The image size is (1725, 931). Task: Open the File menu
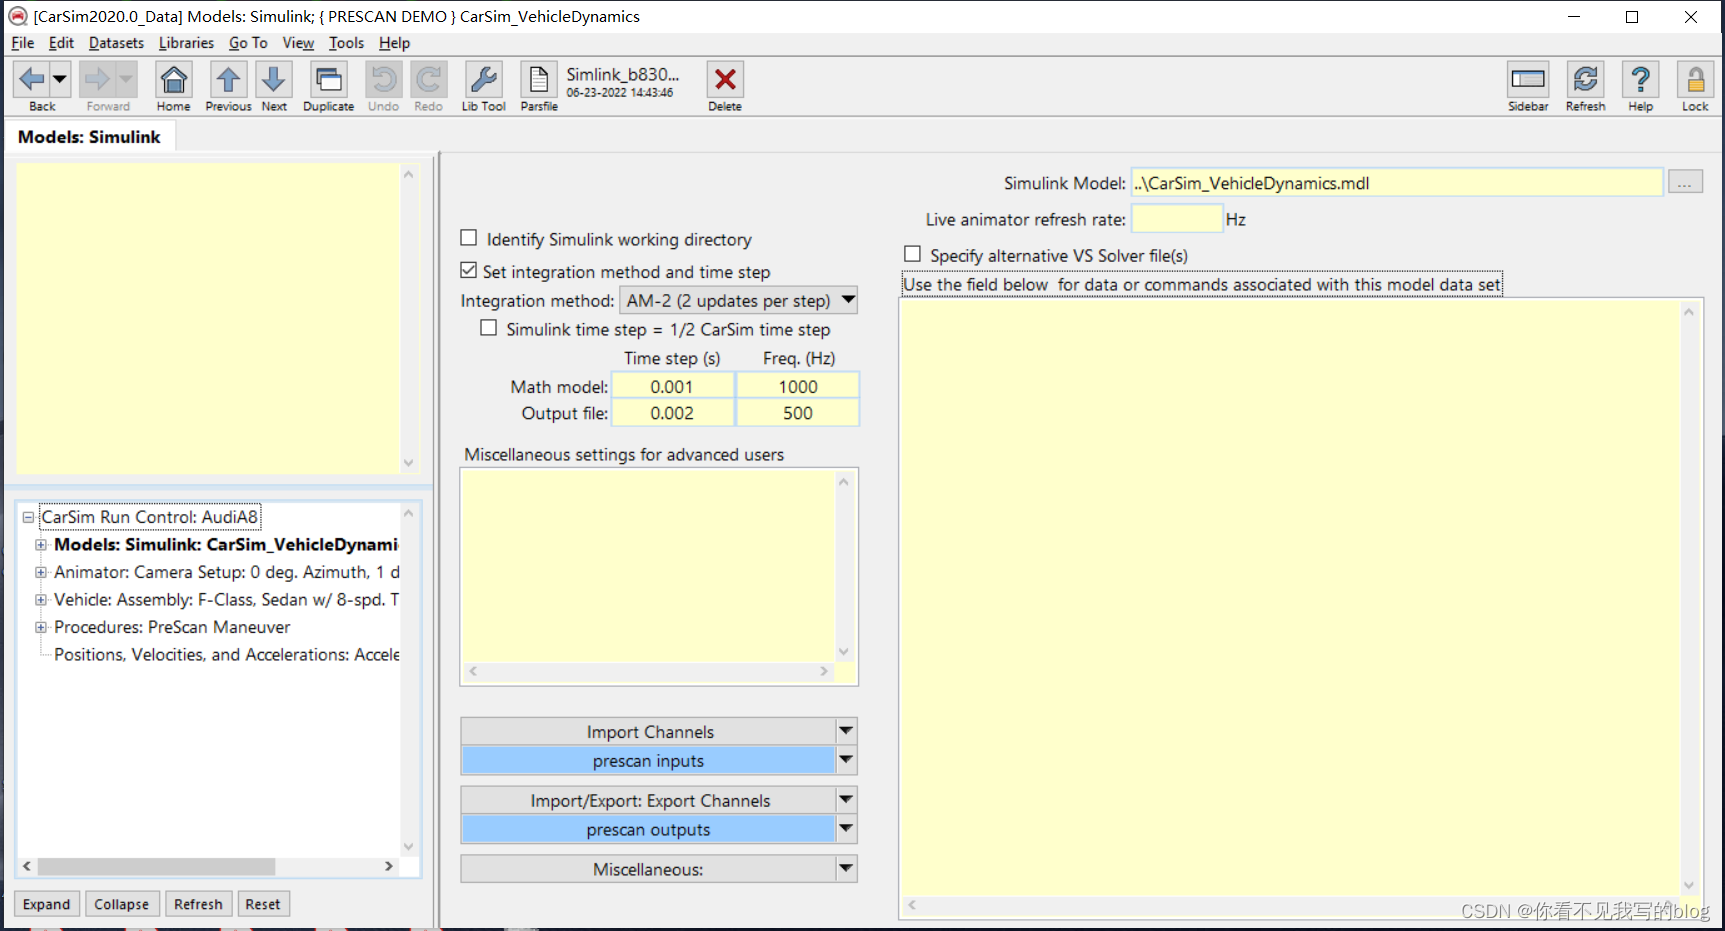pyautogui.click(x=22, y=43)
